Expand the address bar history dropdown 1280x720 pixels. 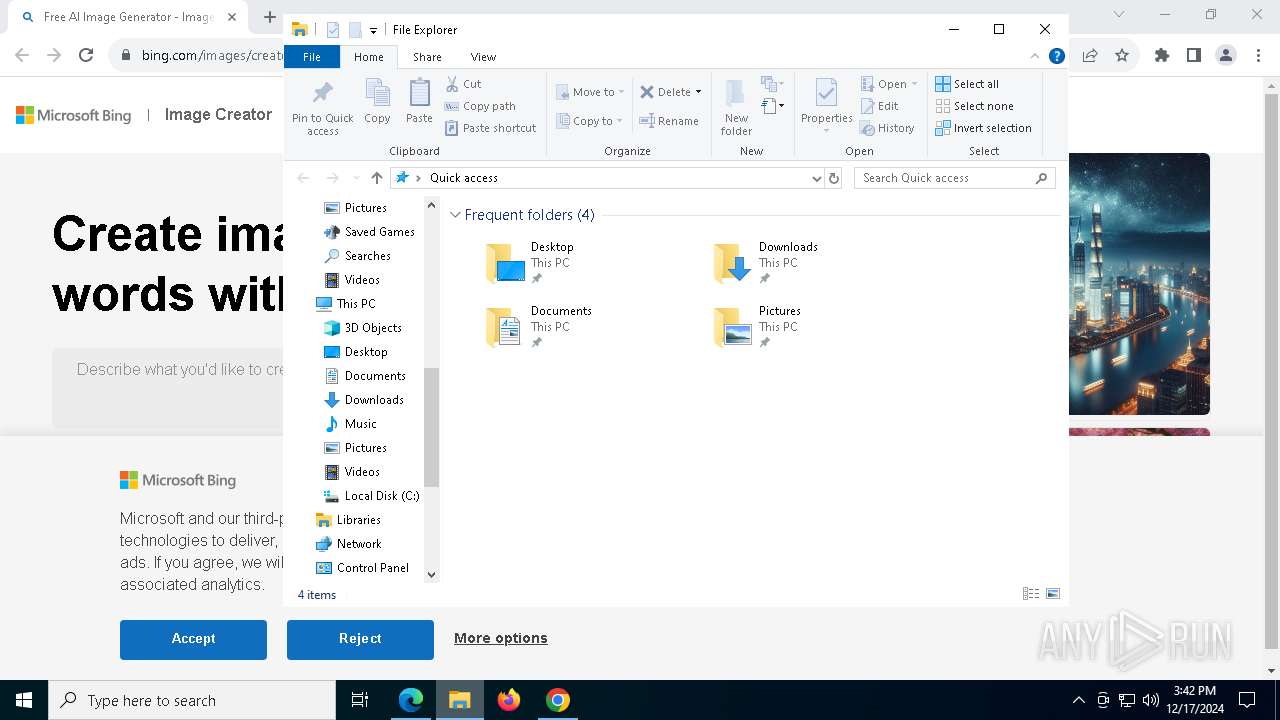coord(817,178)
